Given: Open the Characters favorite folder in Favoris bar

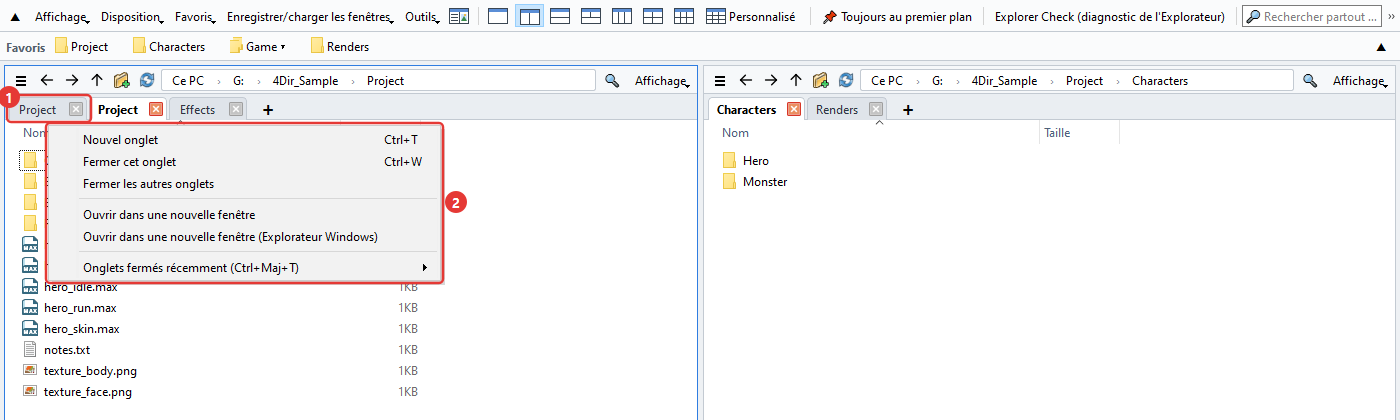Looking at the screenshot, I should [x=168, y=47].
